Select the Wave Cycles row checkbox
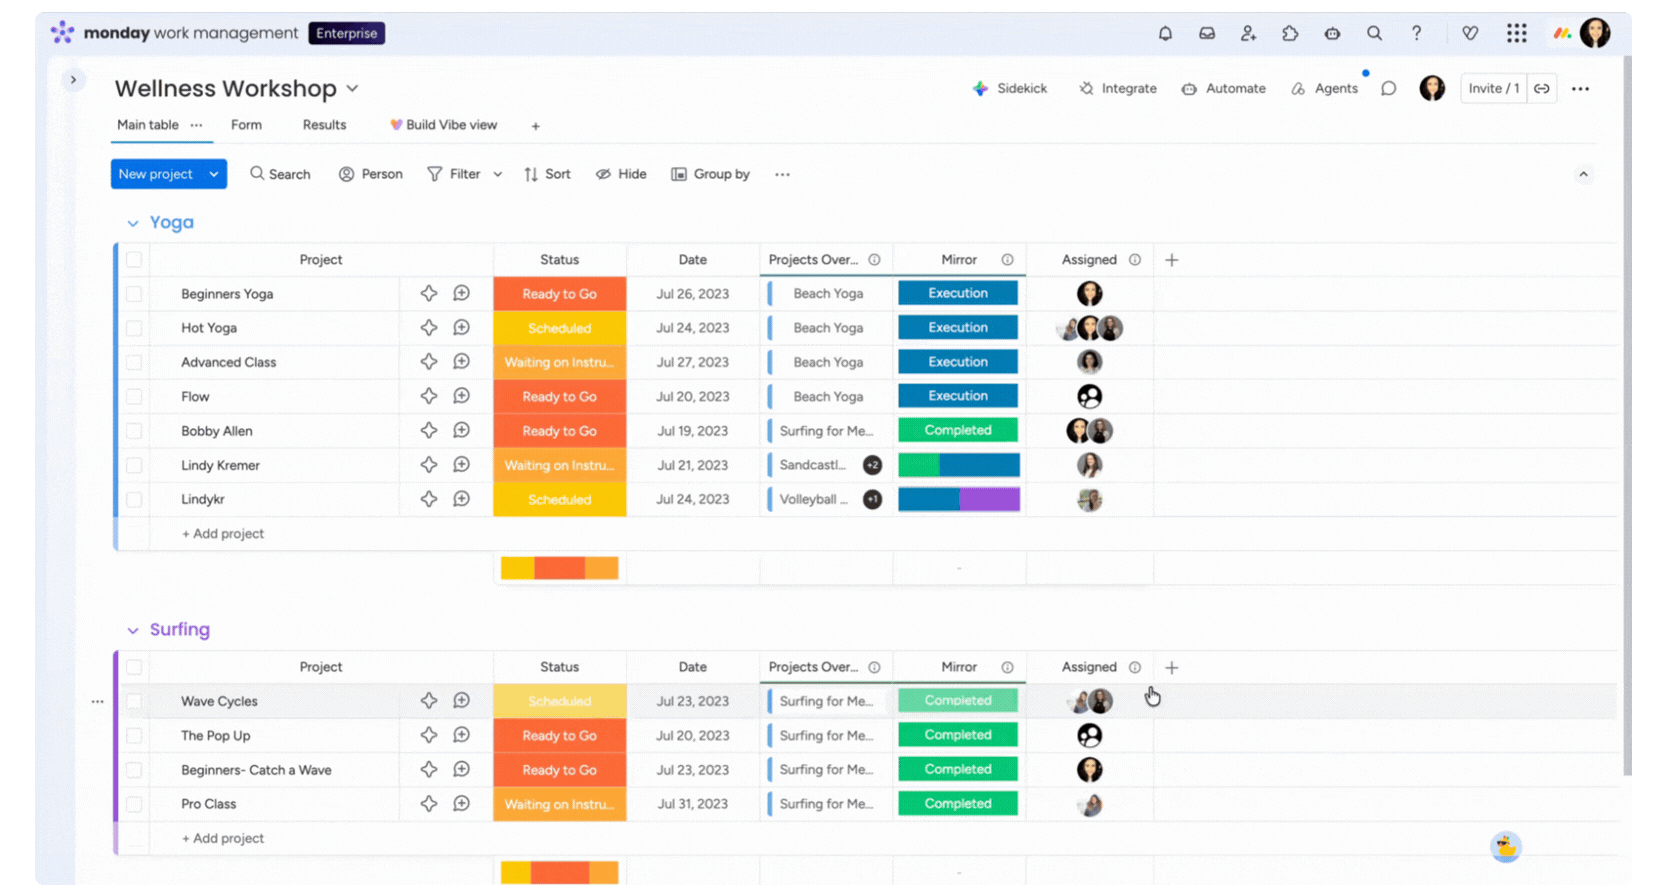Image resolution: width=1668 pixels, height=896 pixels. 134,701
